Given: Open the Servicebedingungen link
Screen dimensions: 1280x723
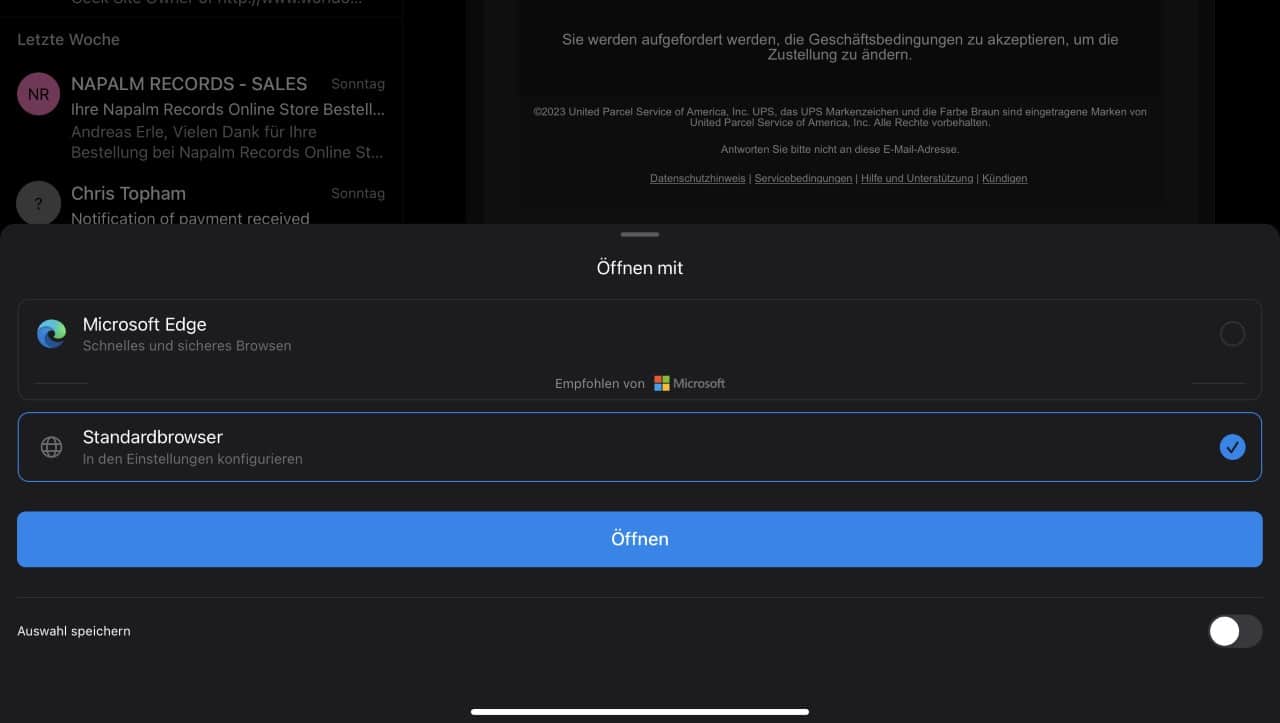Looking at the screenshot, I should click(x=803, y=179).
